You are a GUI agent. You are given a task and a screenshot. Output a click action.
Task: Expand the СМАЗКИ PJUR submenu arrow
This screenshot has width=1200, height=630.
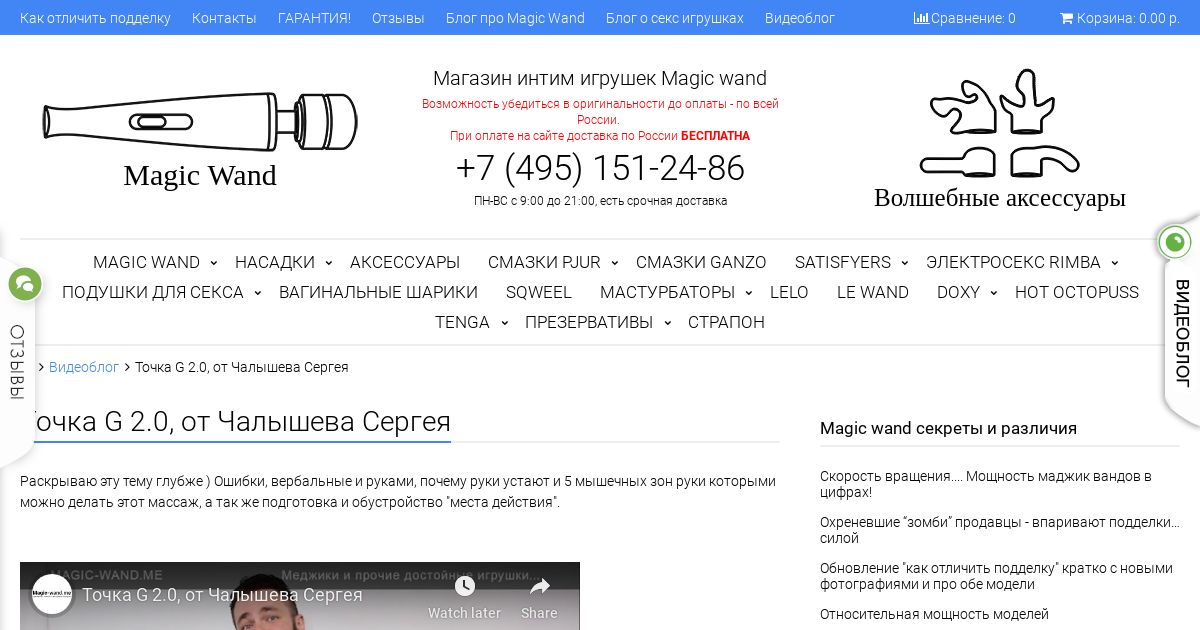point(614,263)
